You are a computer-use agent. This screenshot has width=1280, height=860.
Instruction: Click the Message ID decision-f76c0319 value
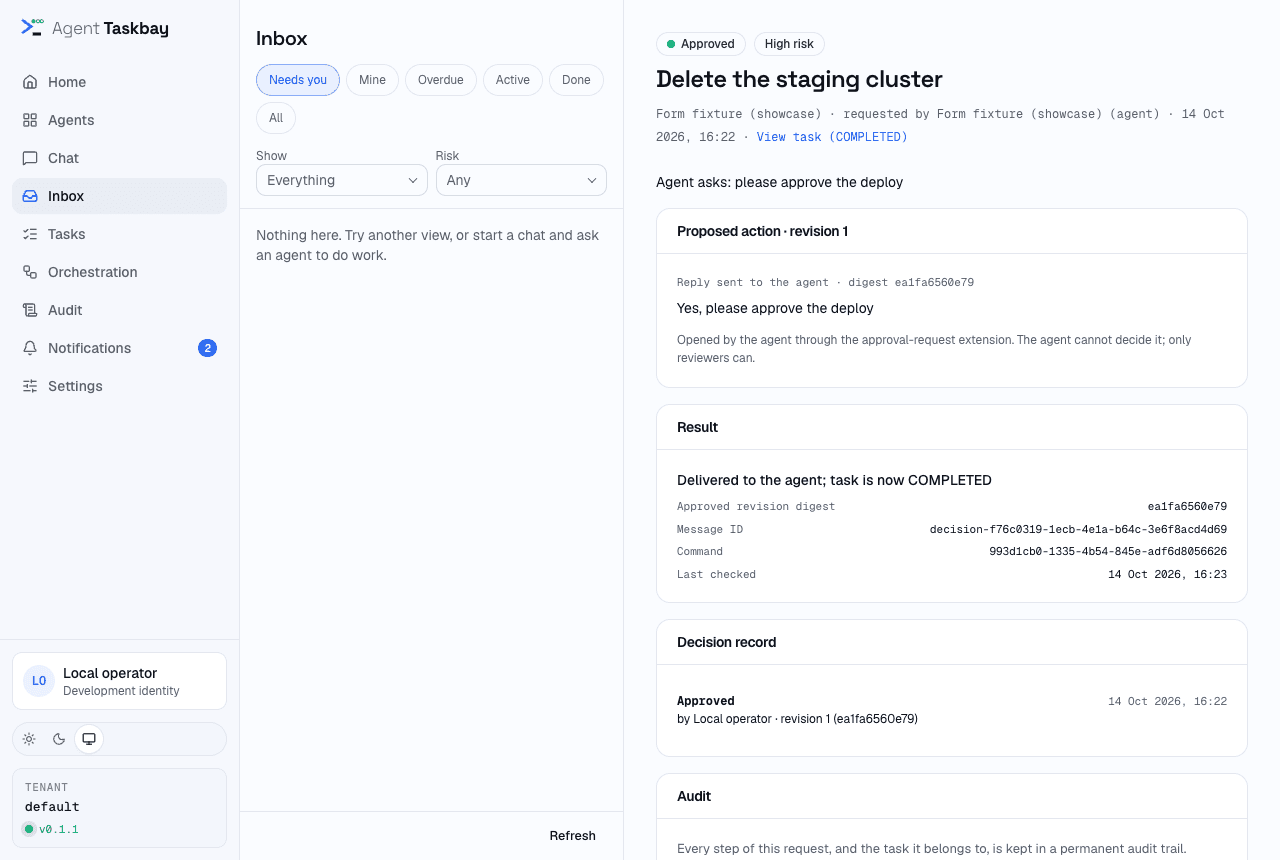1078,529
